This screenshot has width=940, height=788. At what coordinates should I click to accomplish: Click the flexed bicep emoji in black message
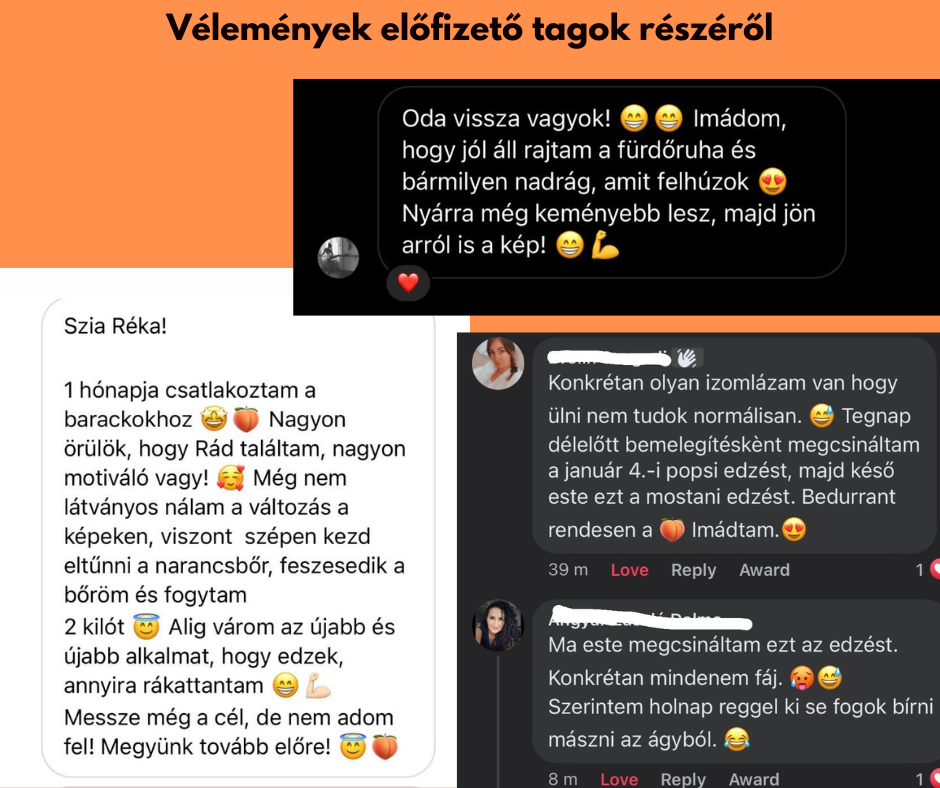coord(605,245)
